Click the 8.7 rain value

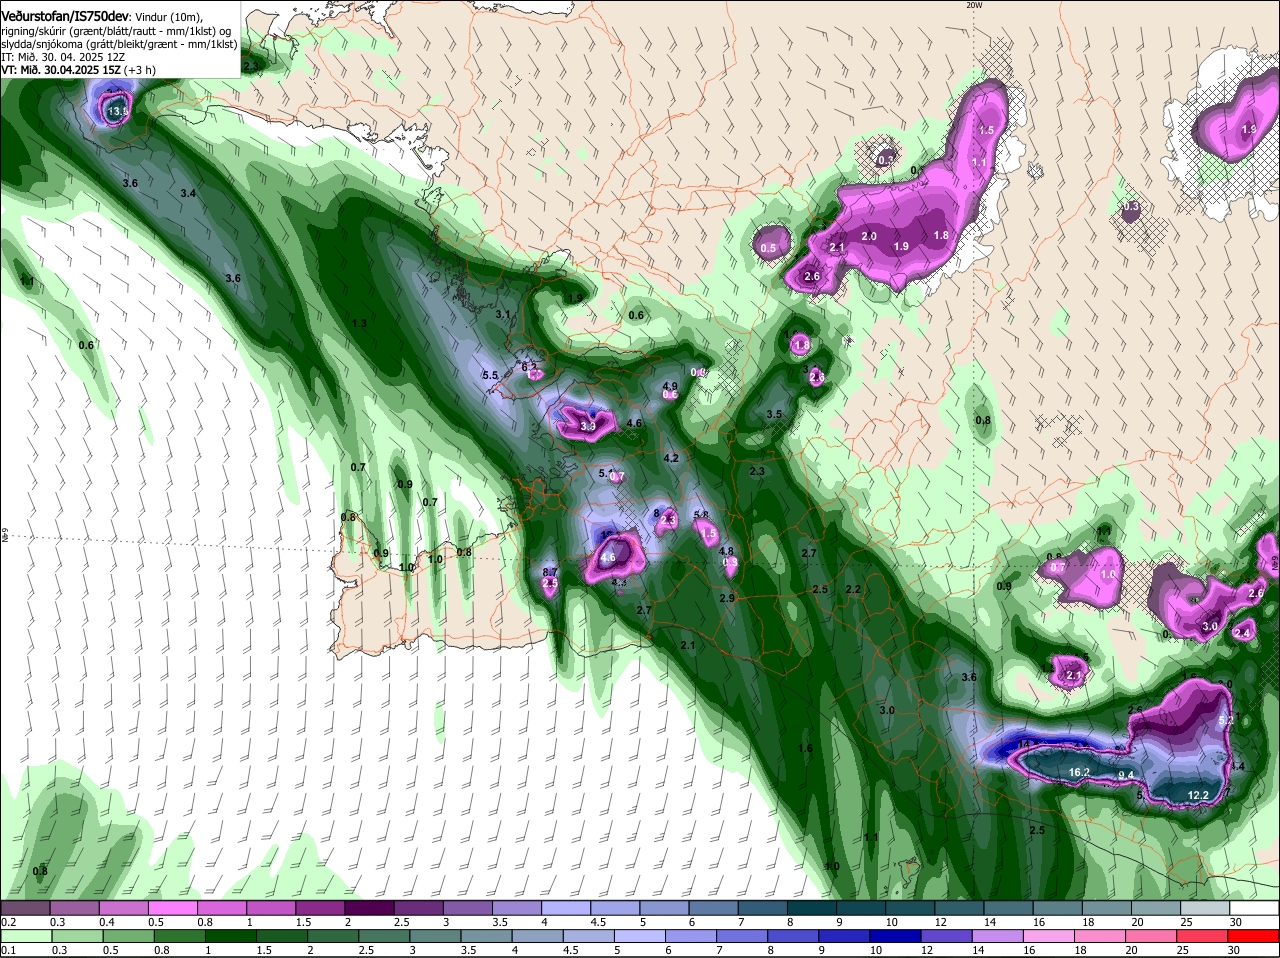(x=549, y=572)
